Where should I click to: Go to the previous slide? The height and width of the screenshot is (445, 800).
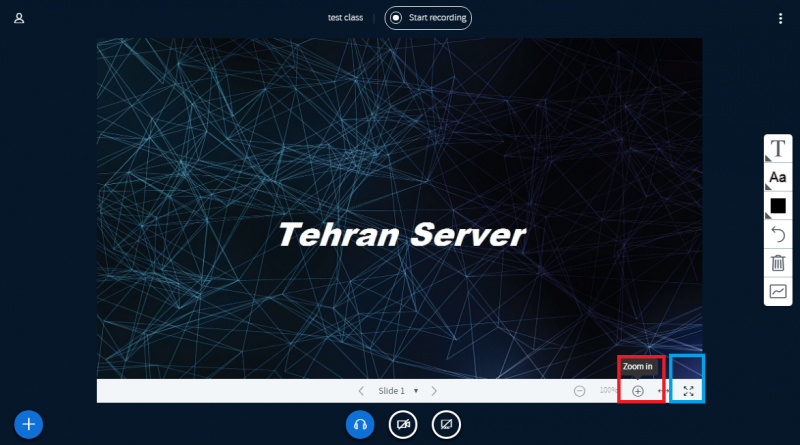(x=361, y=391)
